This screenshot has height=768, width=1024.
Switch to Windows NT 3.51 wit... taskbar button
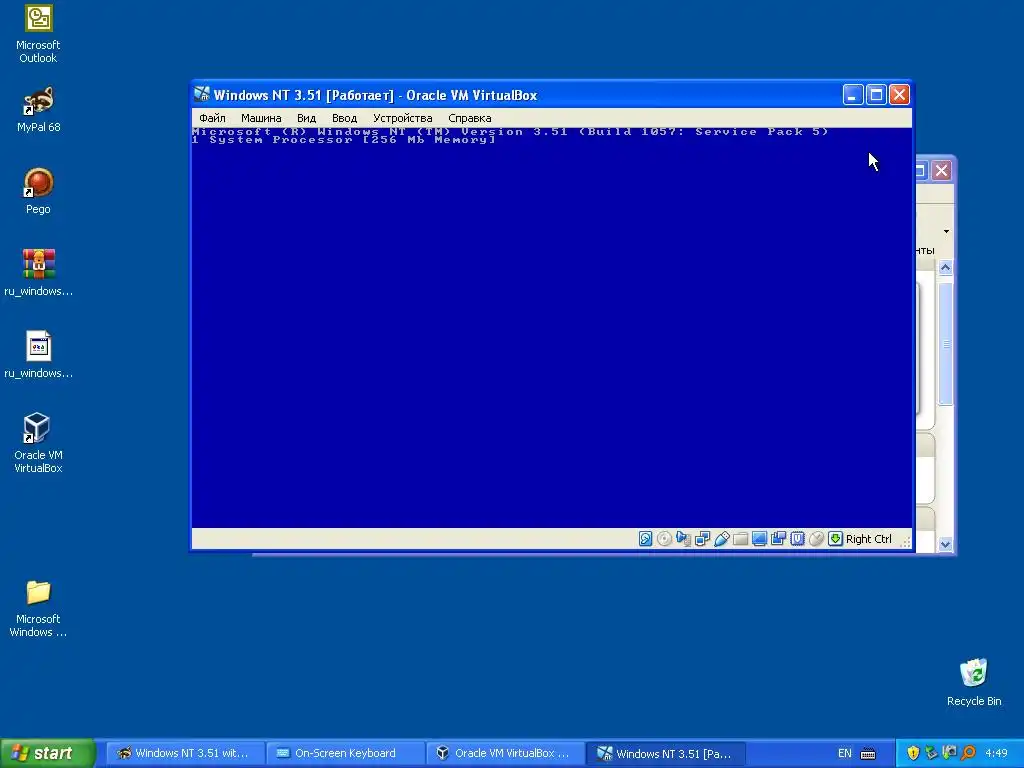[x=185, y=753]
